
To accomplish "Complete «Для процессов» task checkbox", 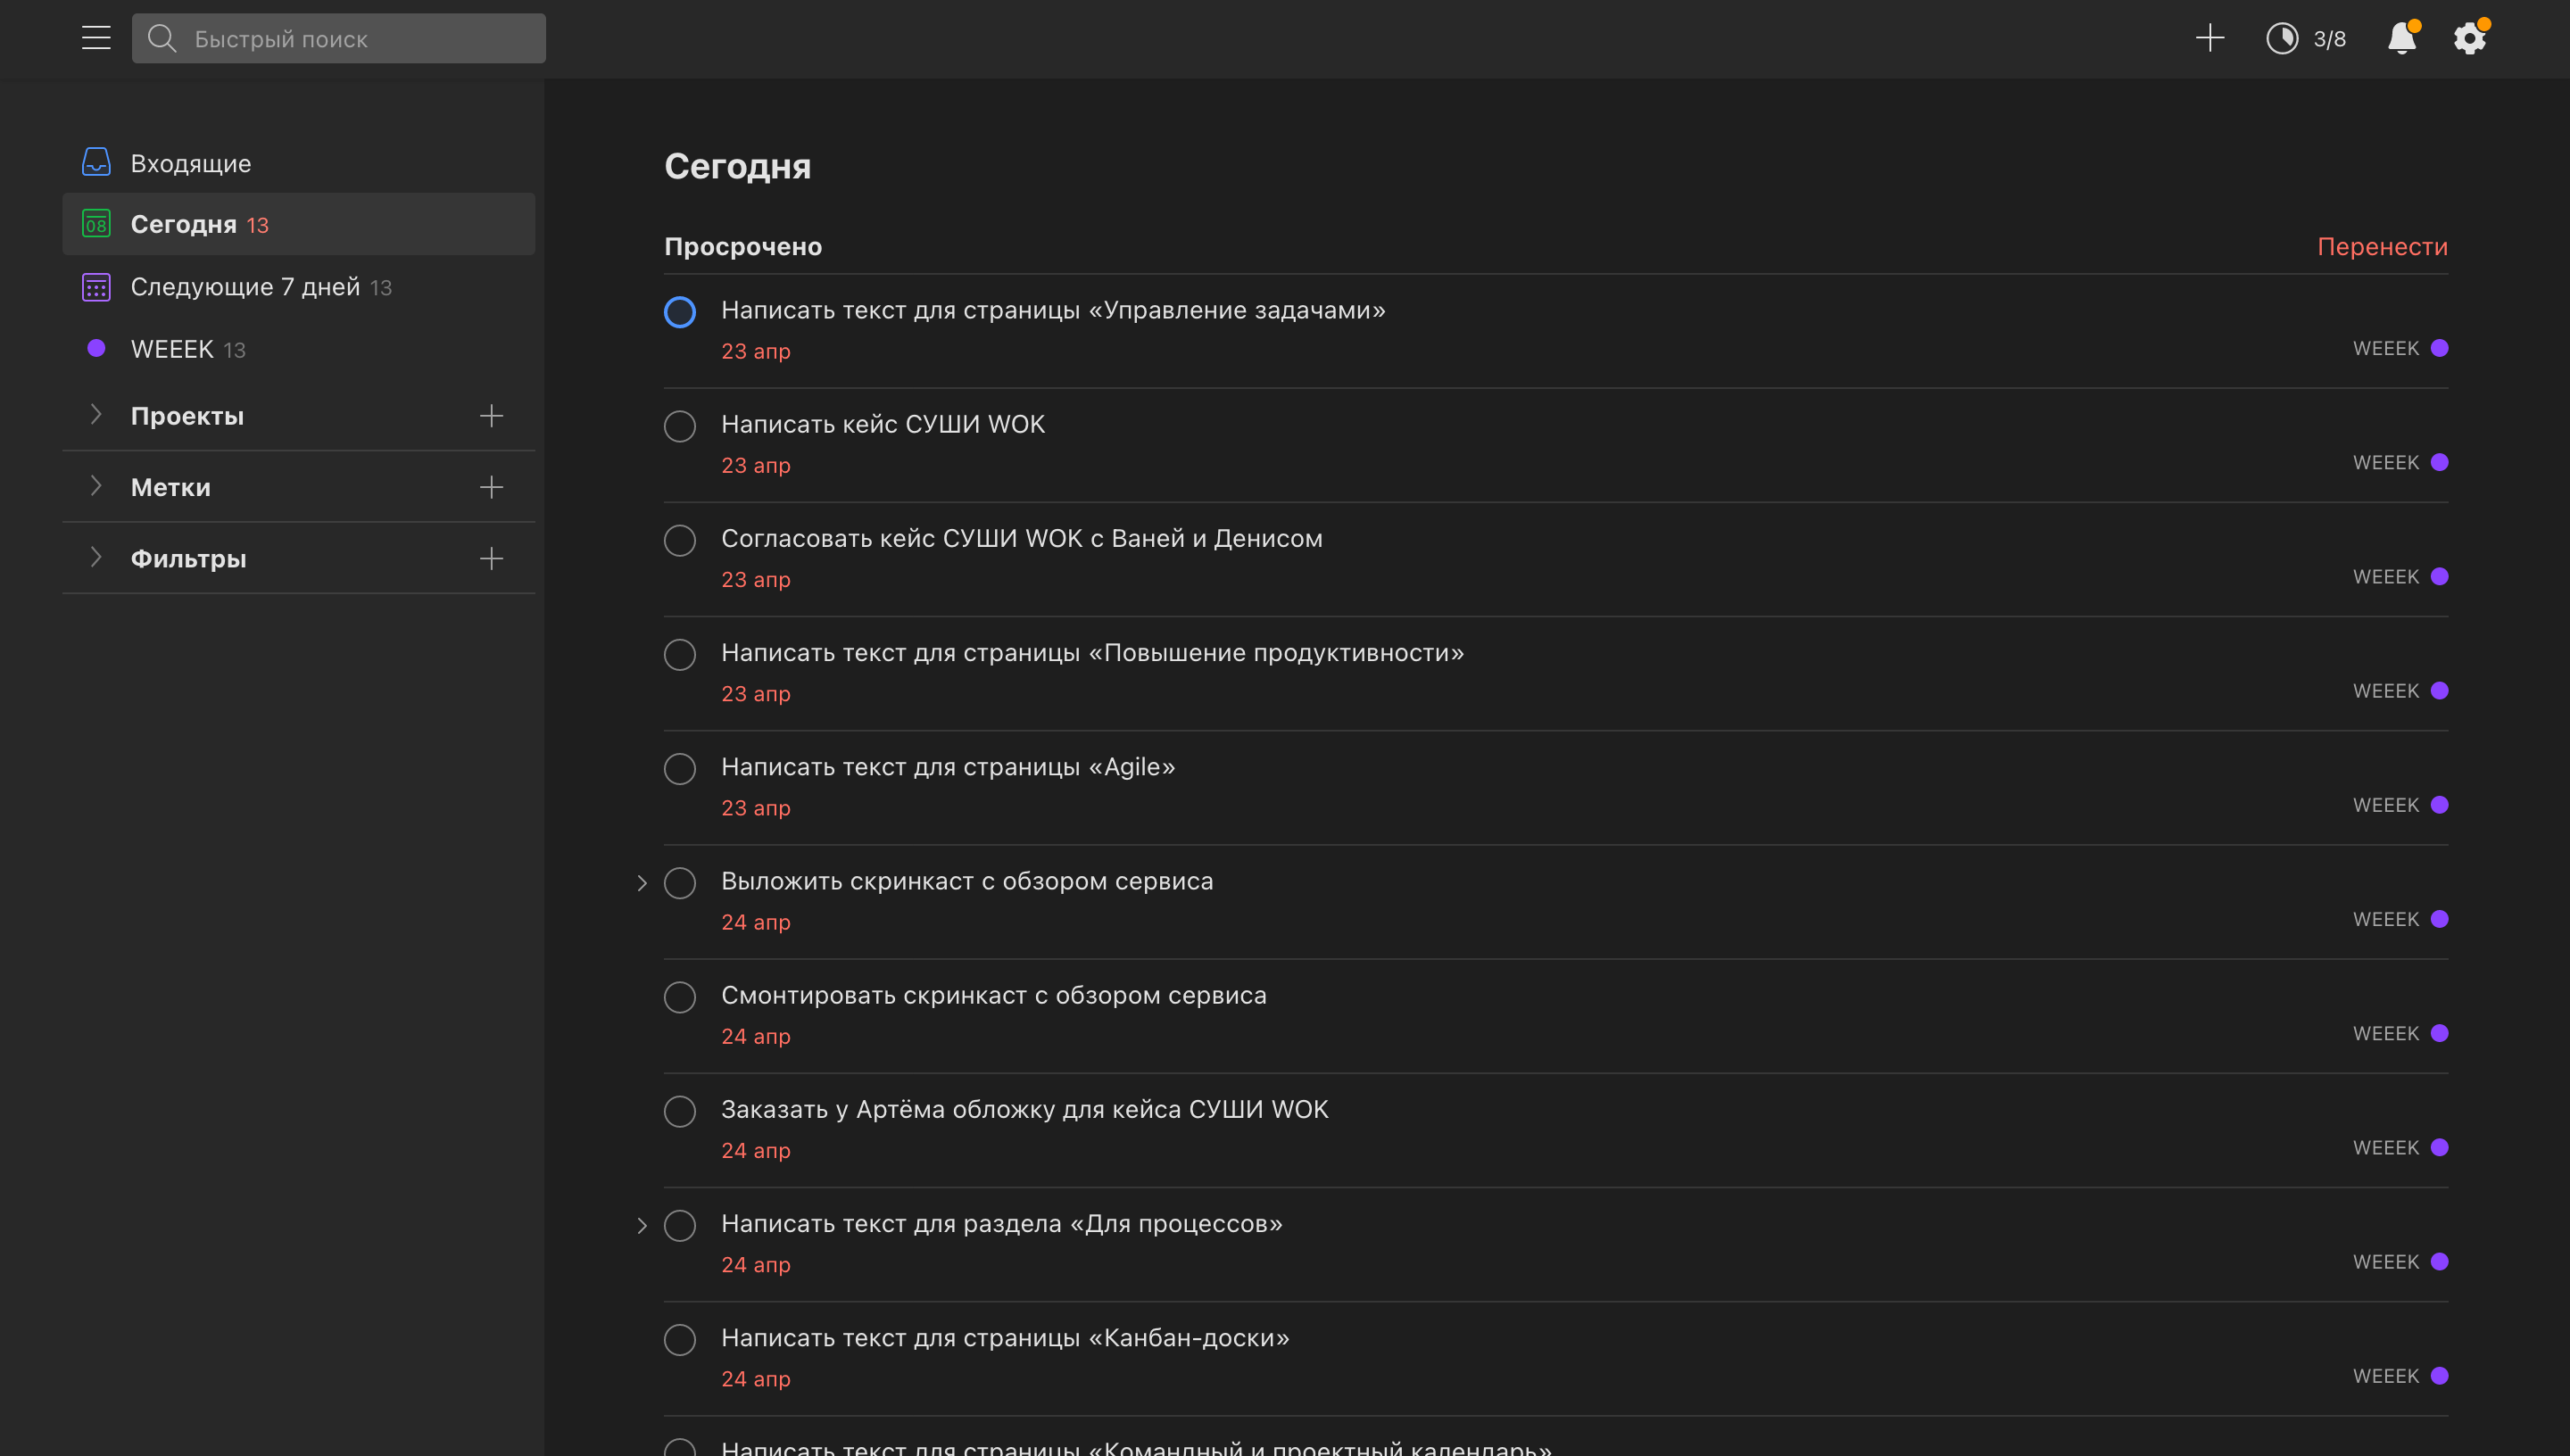I will tap(680, 1225).
